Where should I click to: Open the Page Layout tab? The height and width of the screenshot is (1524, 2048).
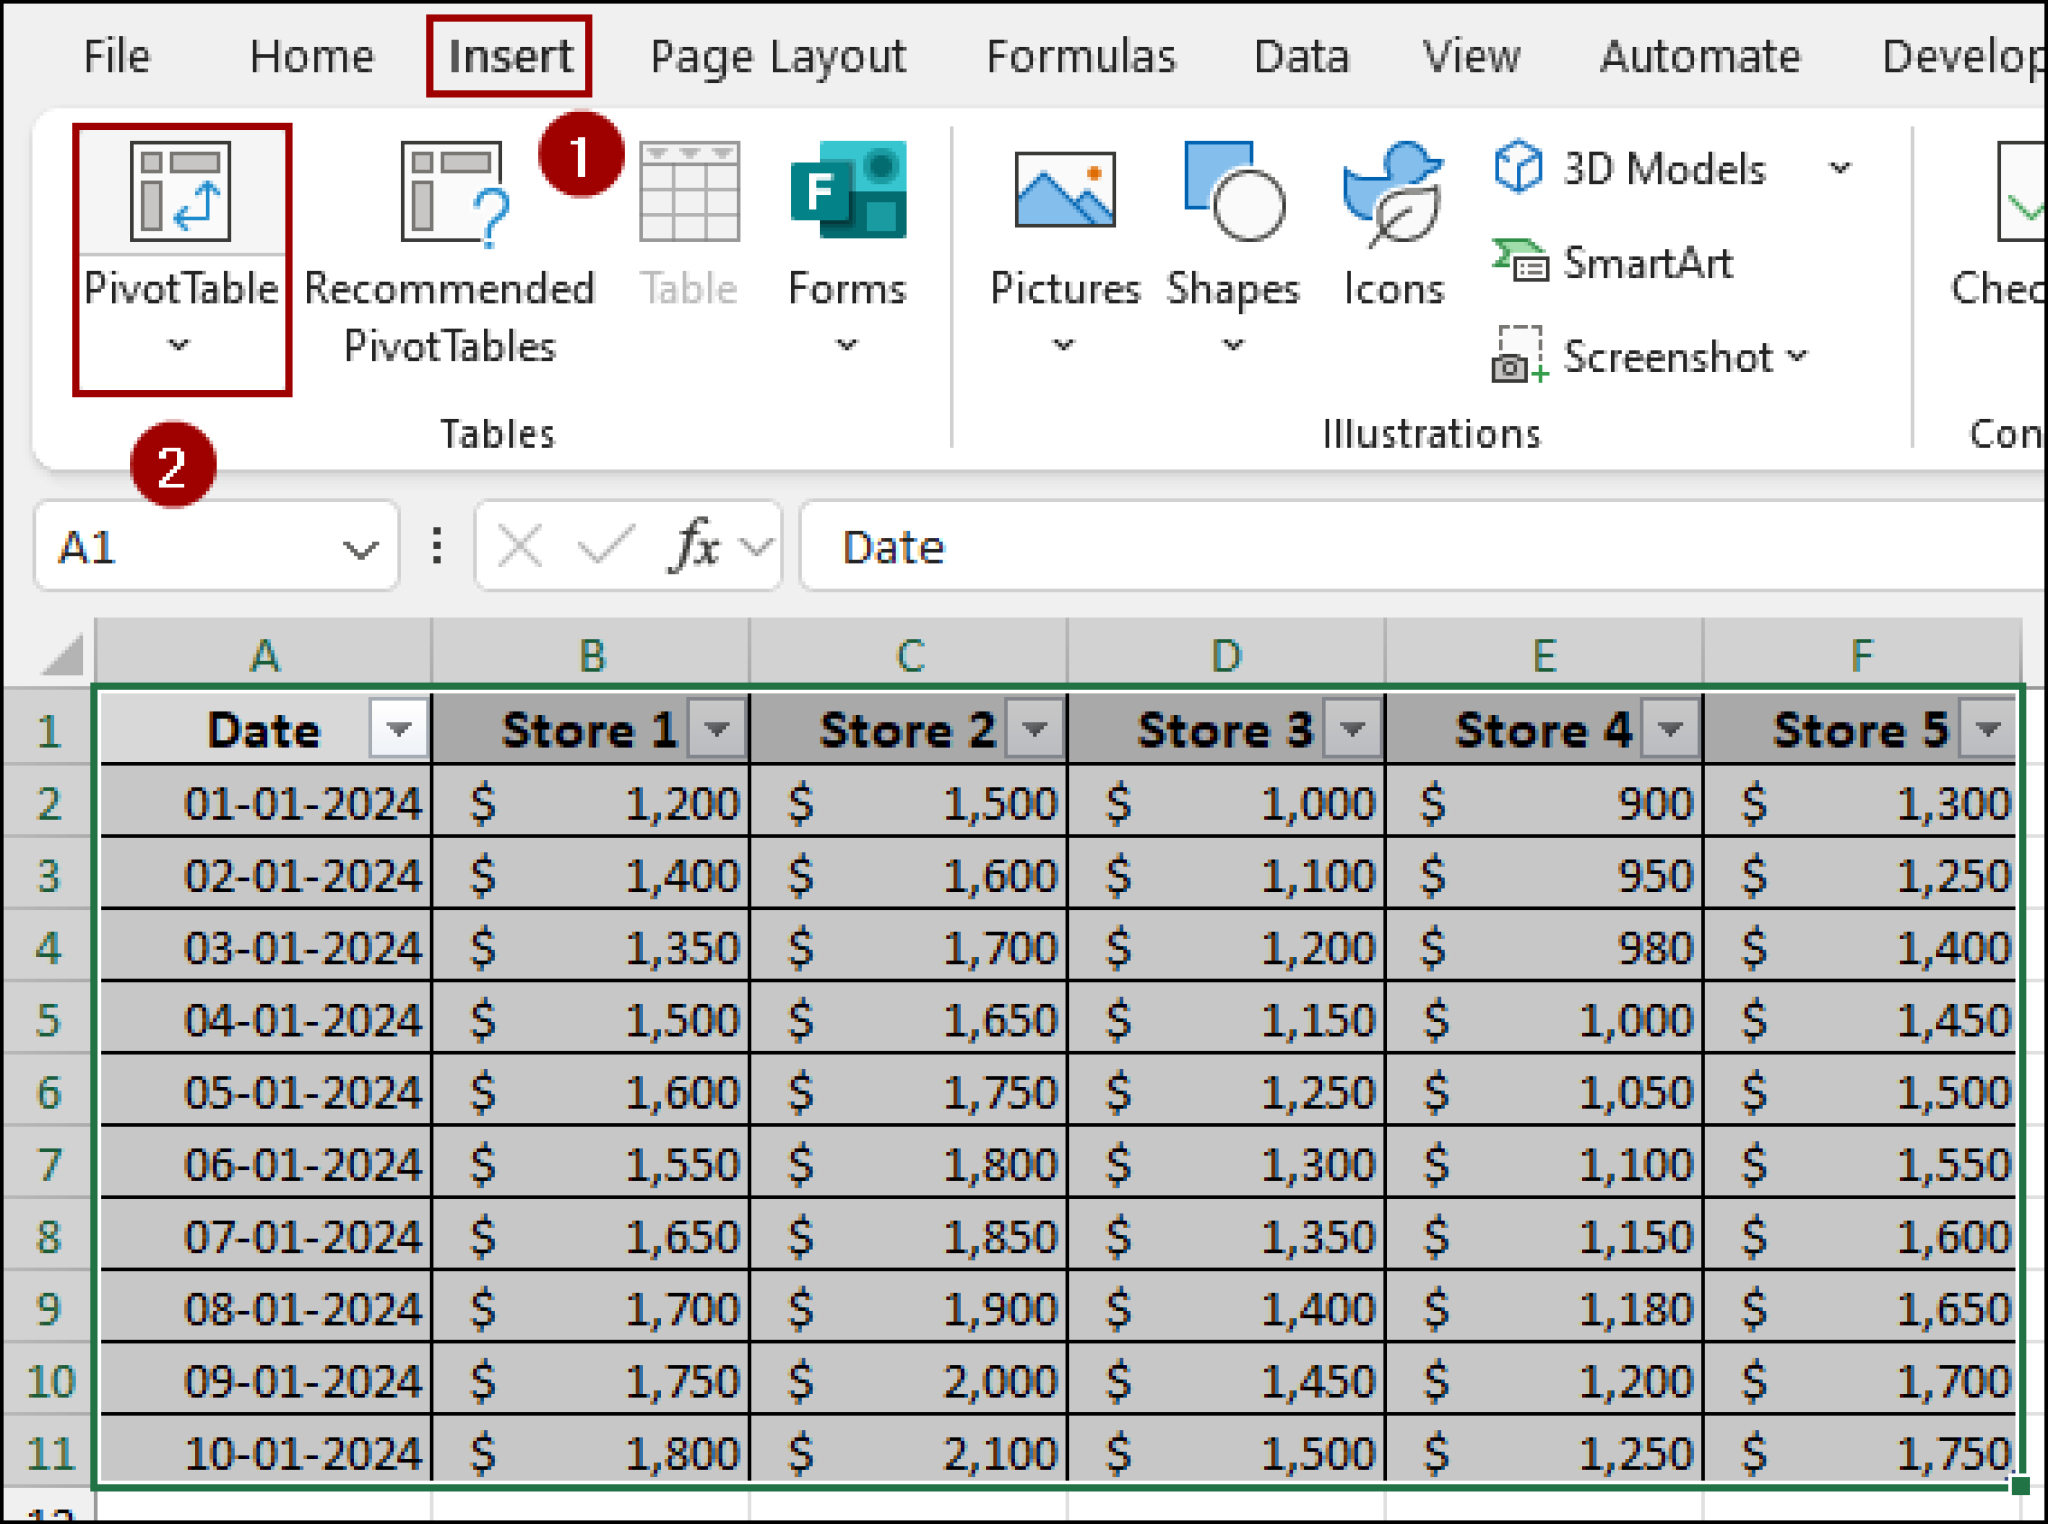[777, 55]
